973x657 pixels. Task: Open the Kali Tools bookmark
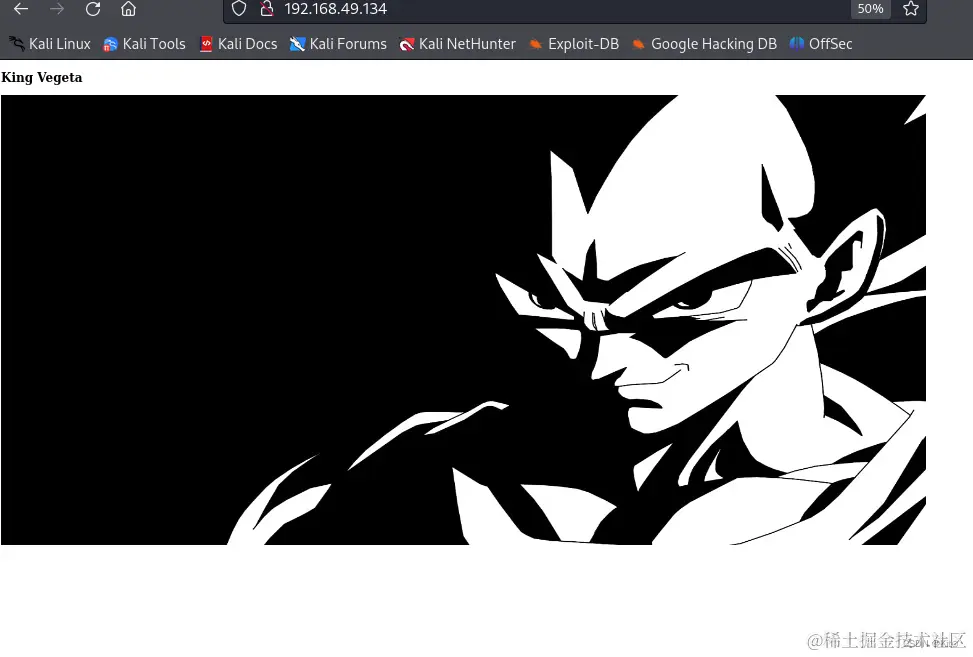tap(144, 44)
